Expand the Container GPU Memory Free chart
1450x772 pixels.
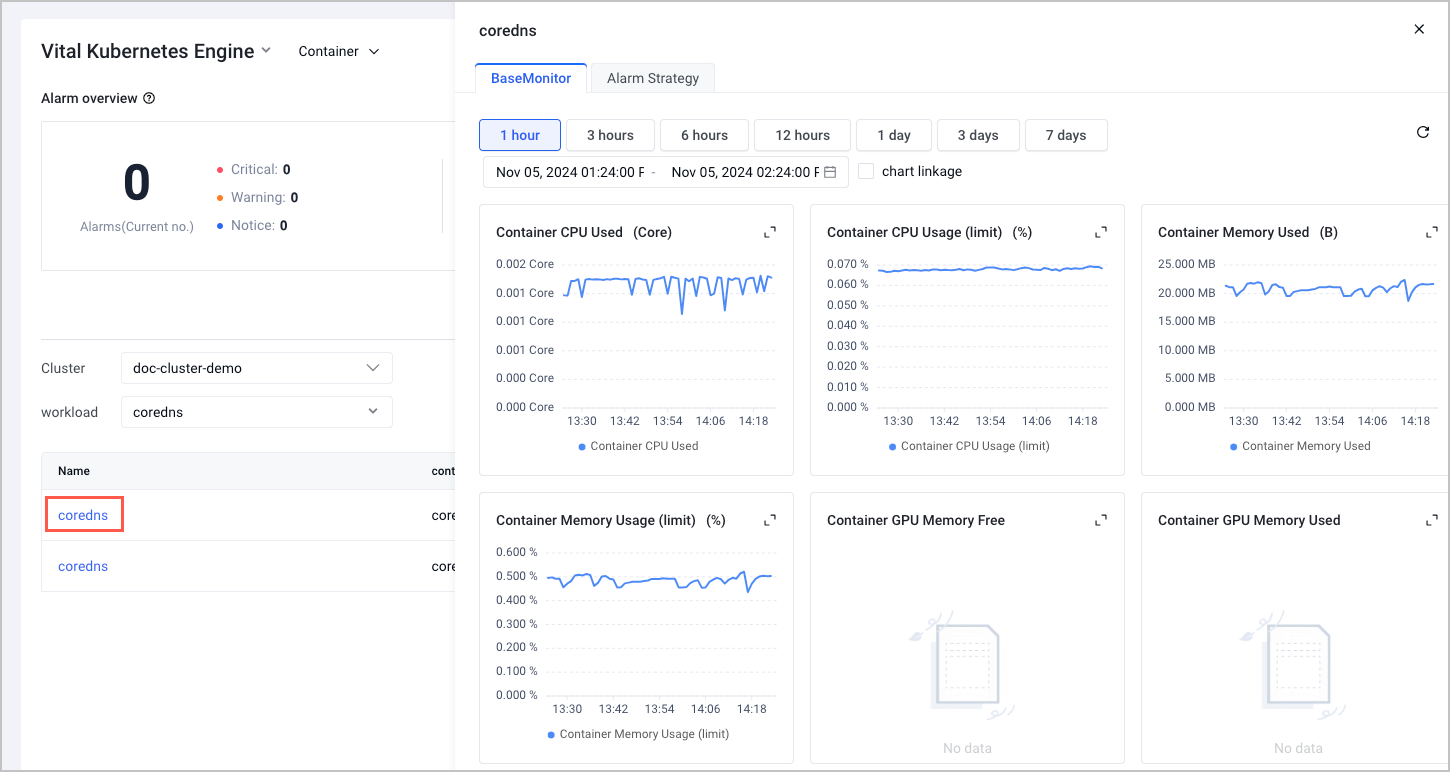[x=1101, y=520]
